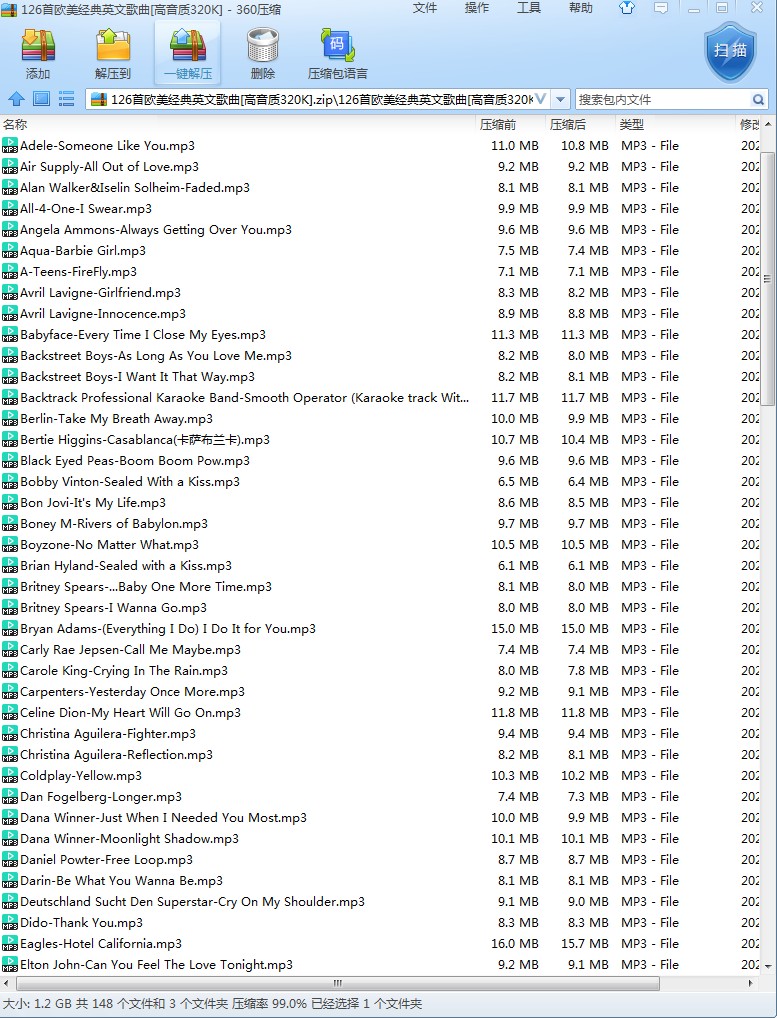Screen dimensions: 777x1018
Task: Open the 帮助 menu
Action: 580,8
